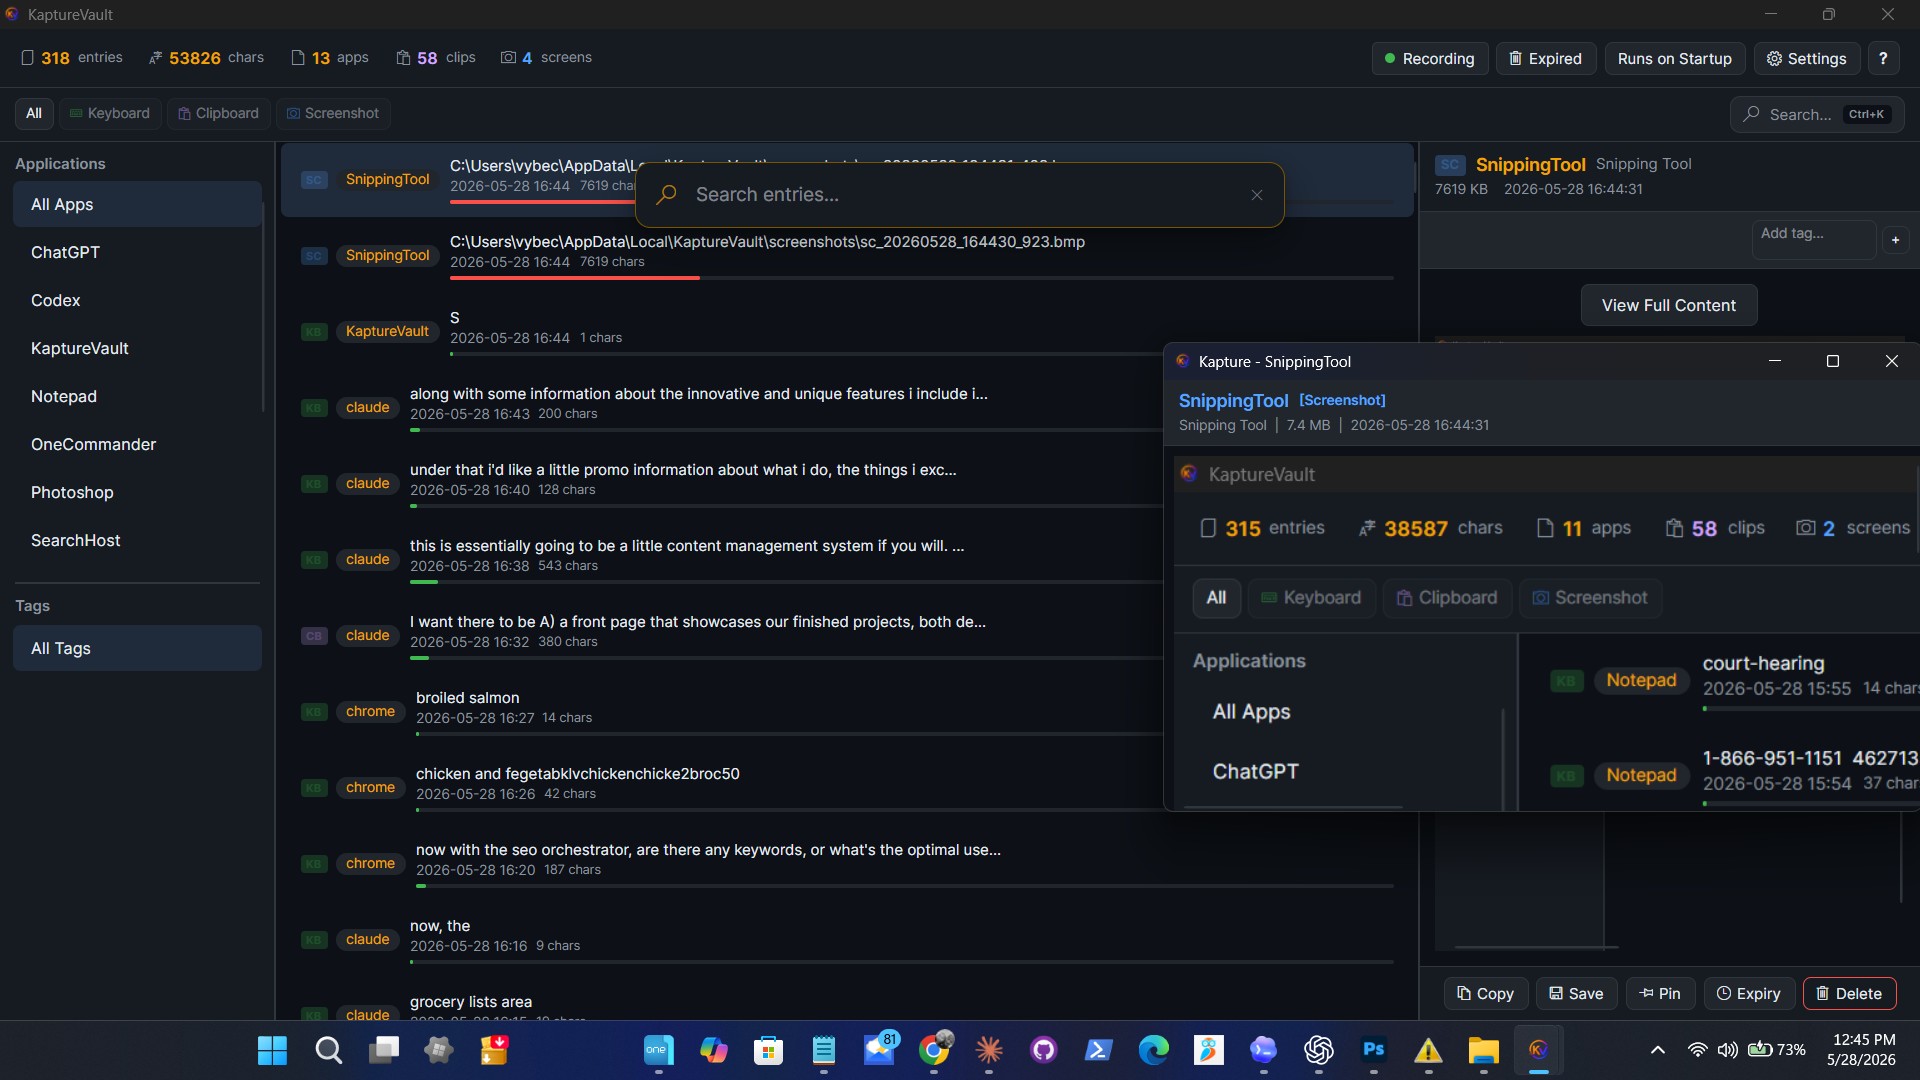1920x1080 pixels.
Task: Open the Expiry options button
Action: click(1749, 993)
